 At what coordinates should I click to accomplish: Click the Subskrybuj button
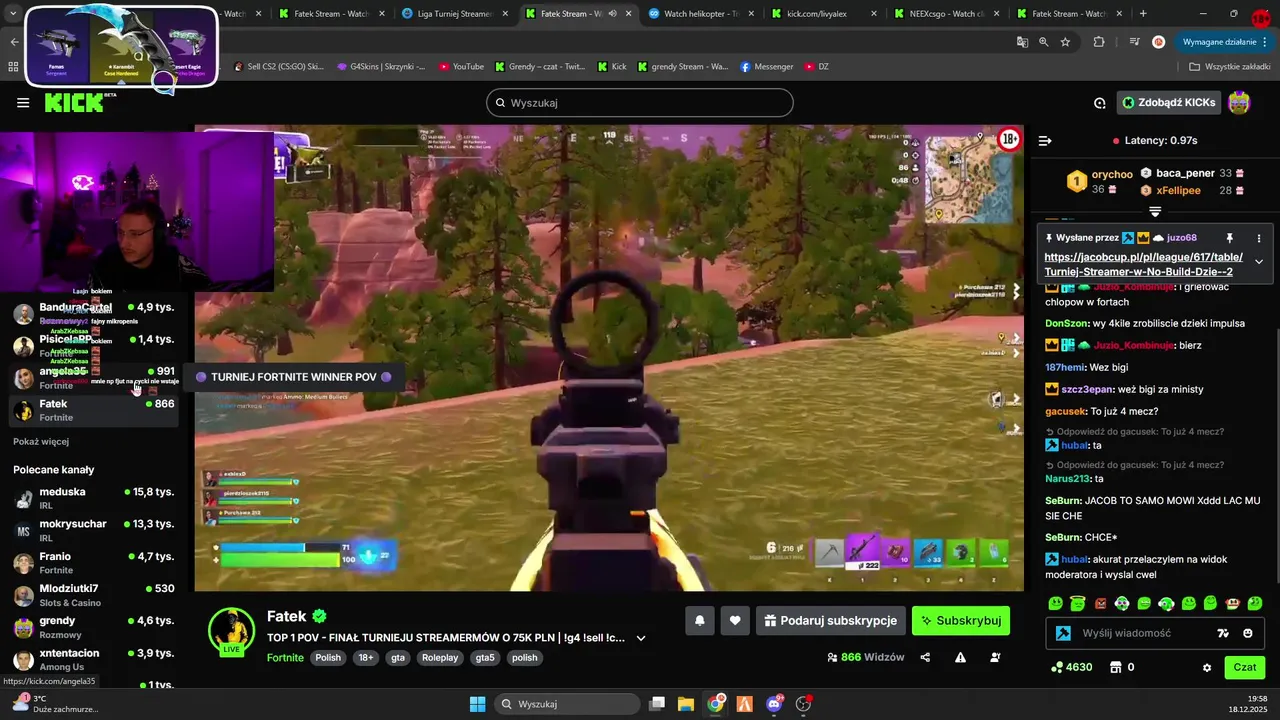point(961,621)
